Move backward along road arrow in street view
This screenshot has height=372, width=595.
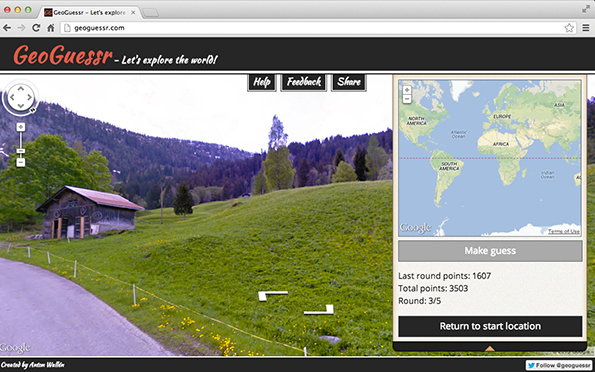point(319,310)
